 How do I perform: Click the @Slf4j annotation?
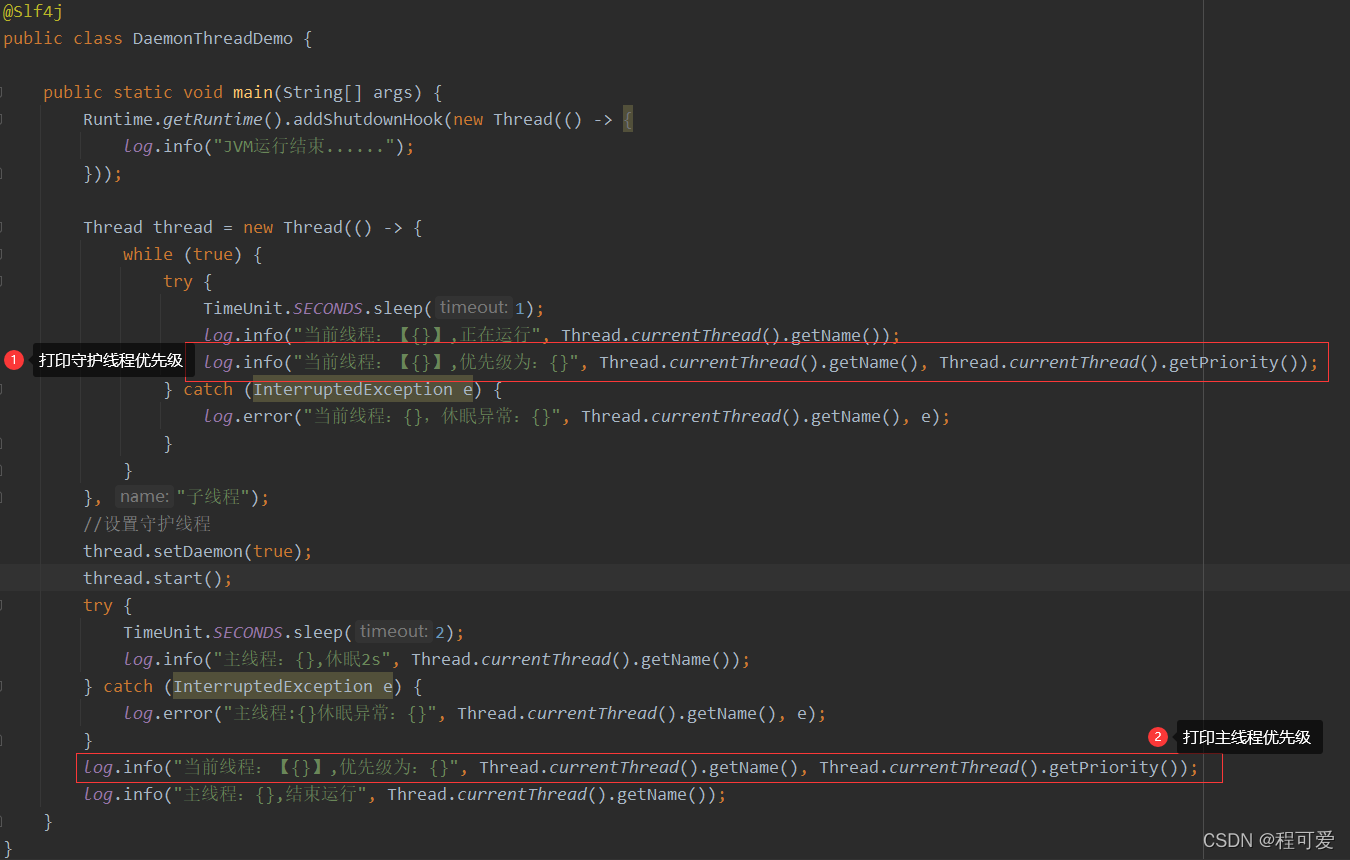pyautogui.click(x=33, y=11)
